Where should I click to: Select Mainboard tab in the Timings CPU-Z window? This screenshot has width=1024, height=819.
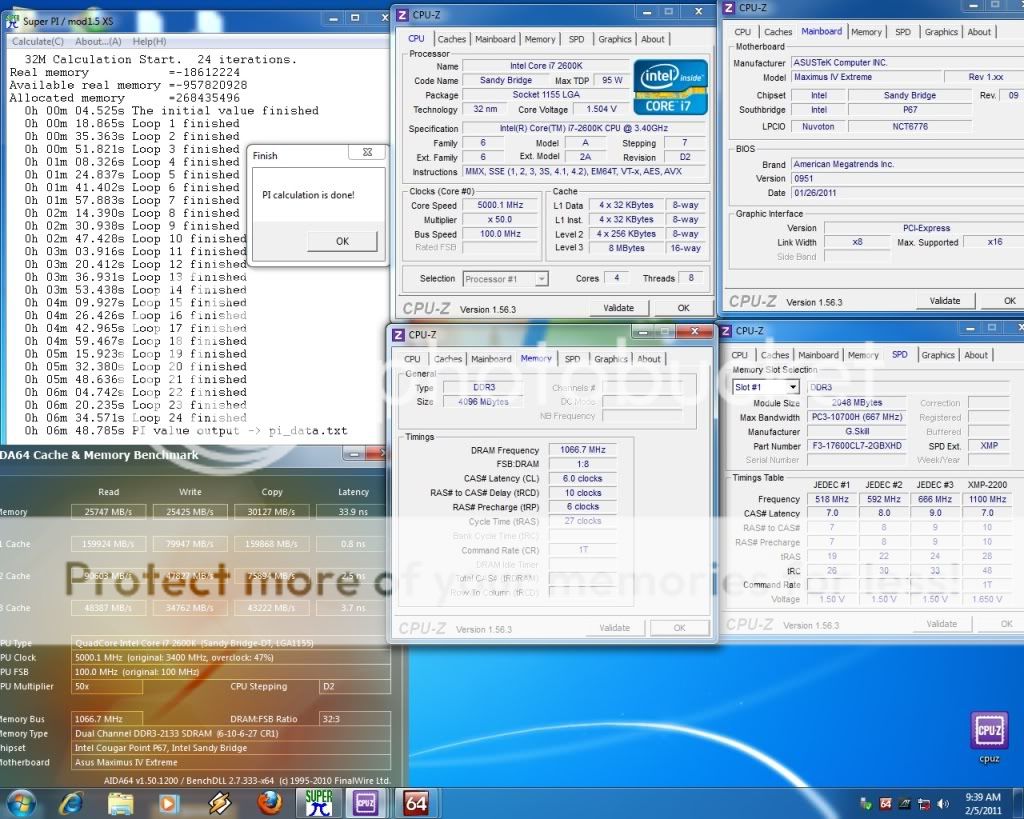(x=491, y=359)
